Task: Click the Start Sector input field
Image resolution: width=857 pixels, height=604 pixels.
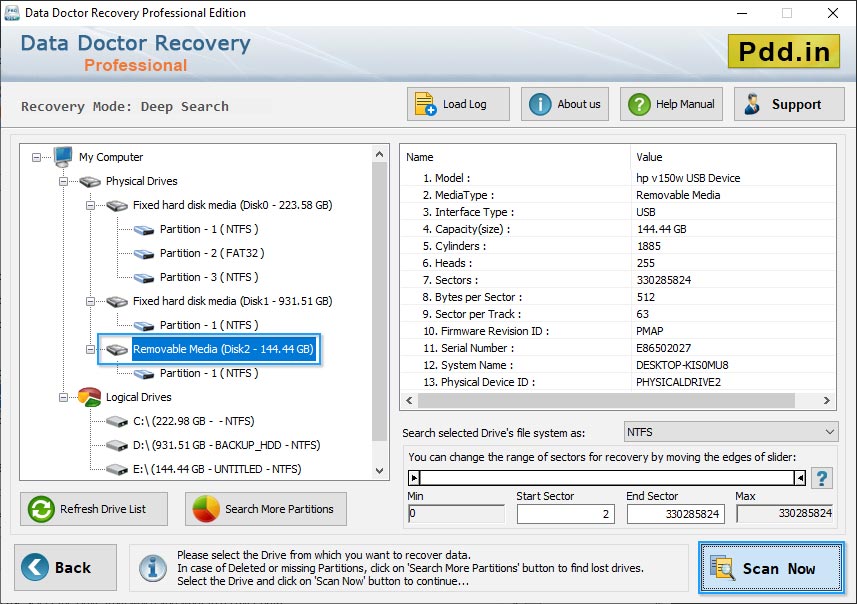Action: [x=566, y=514]
